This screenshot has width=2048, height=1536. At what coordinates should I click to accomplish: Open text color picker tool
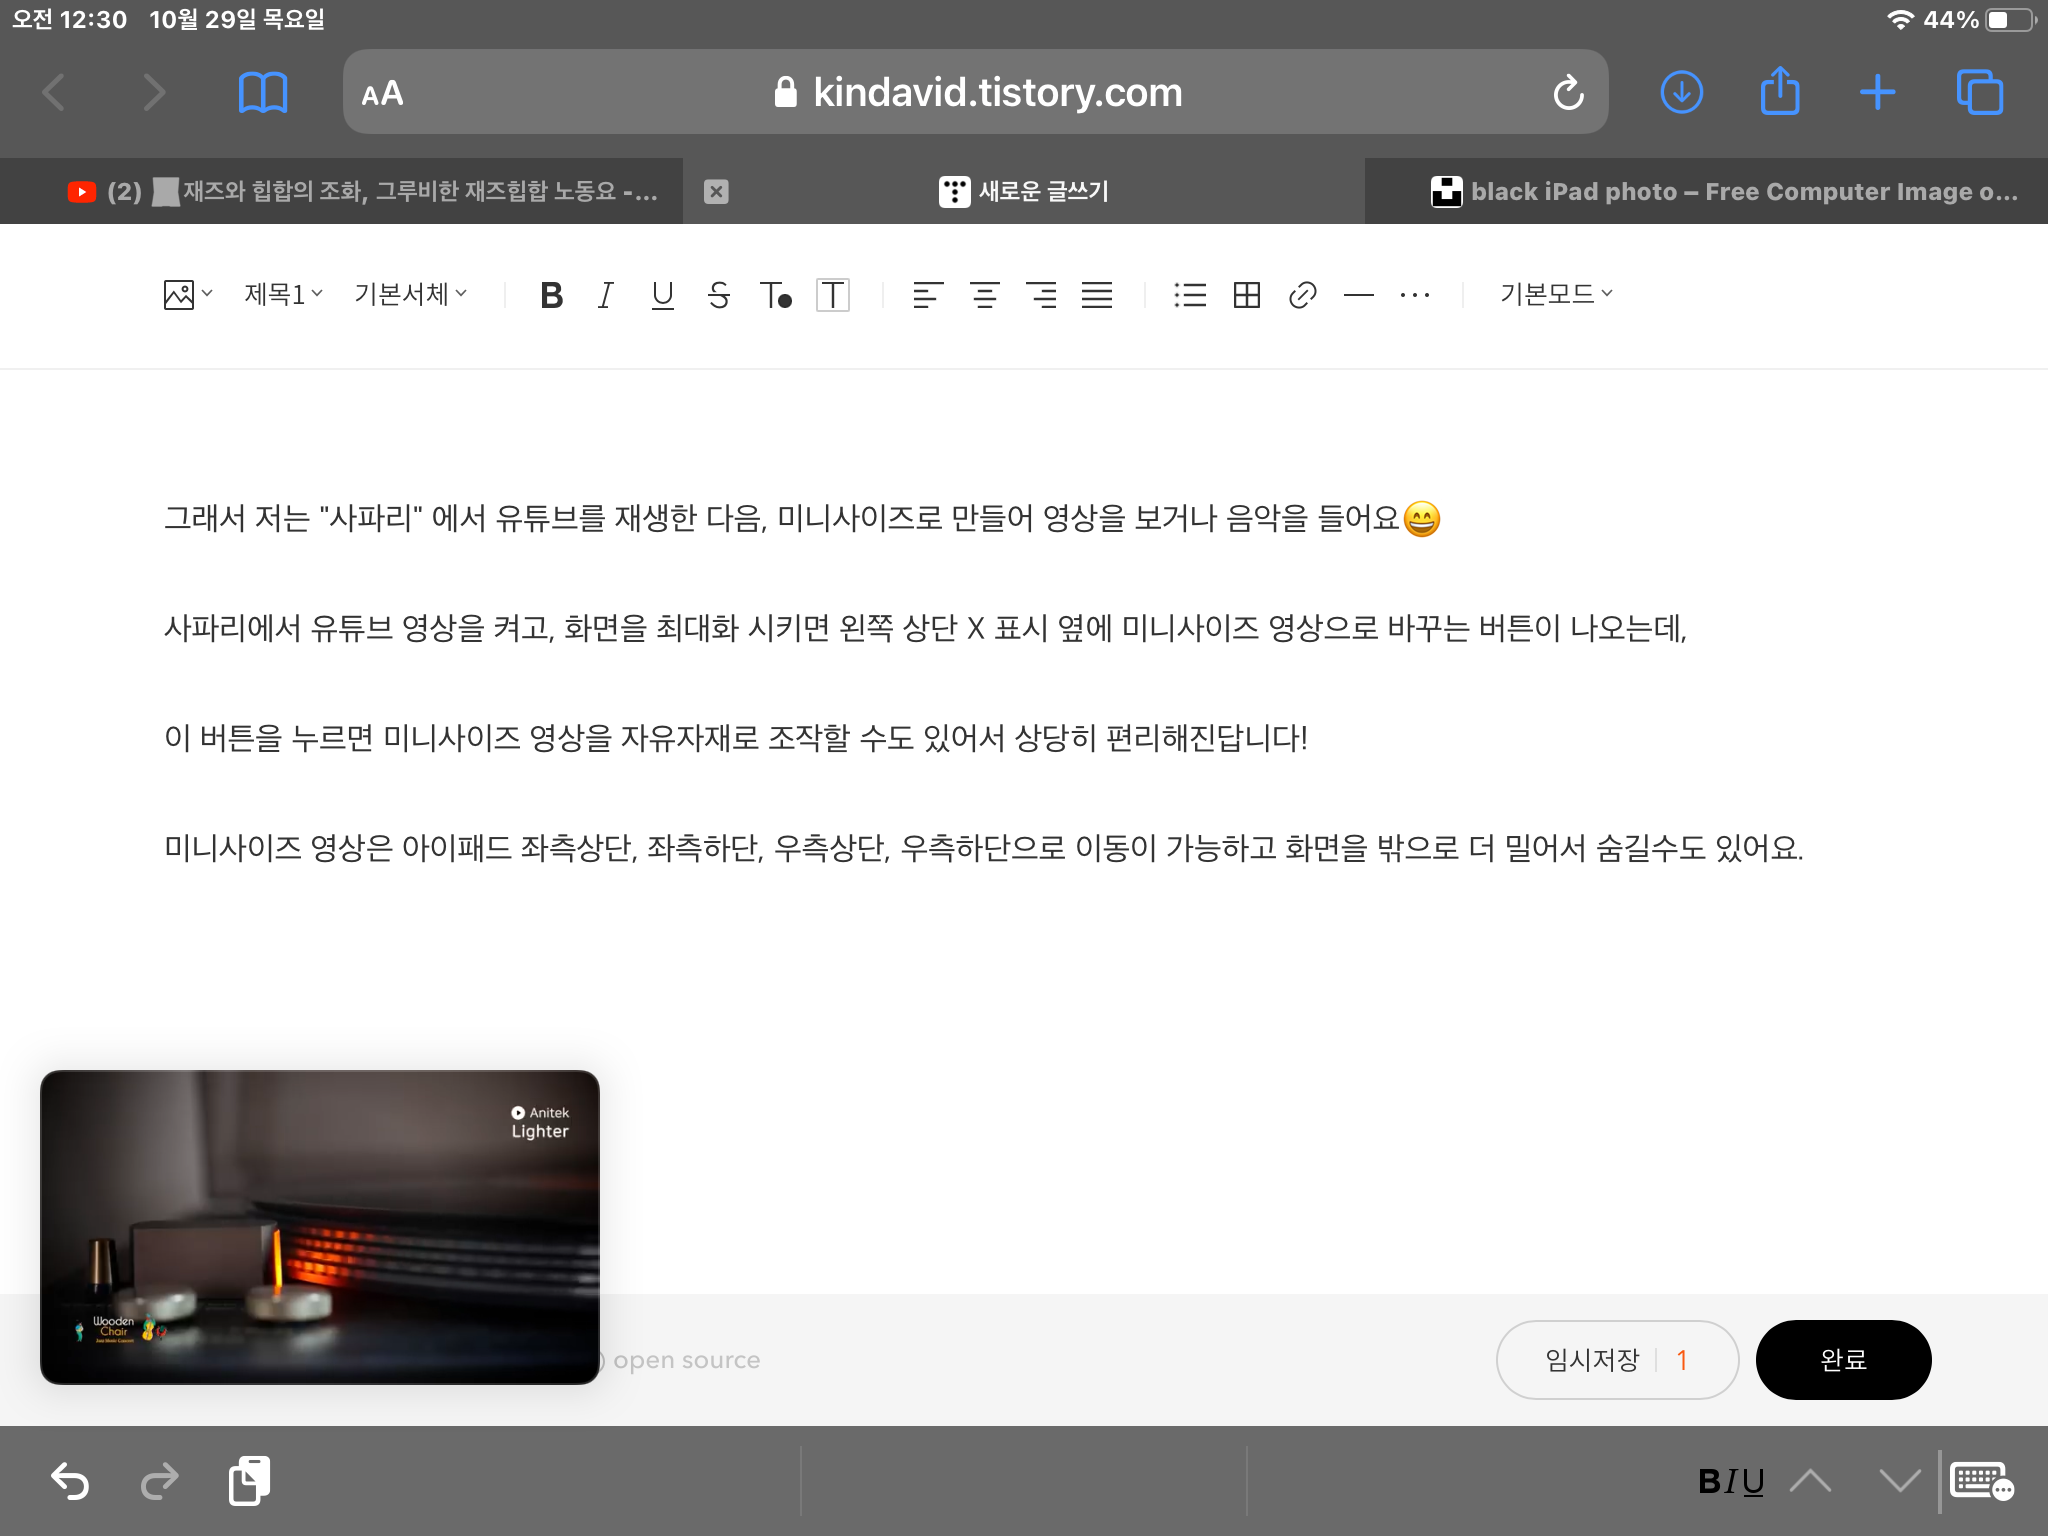tap(776, 295)
